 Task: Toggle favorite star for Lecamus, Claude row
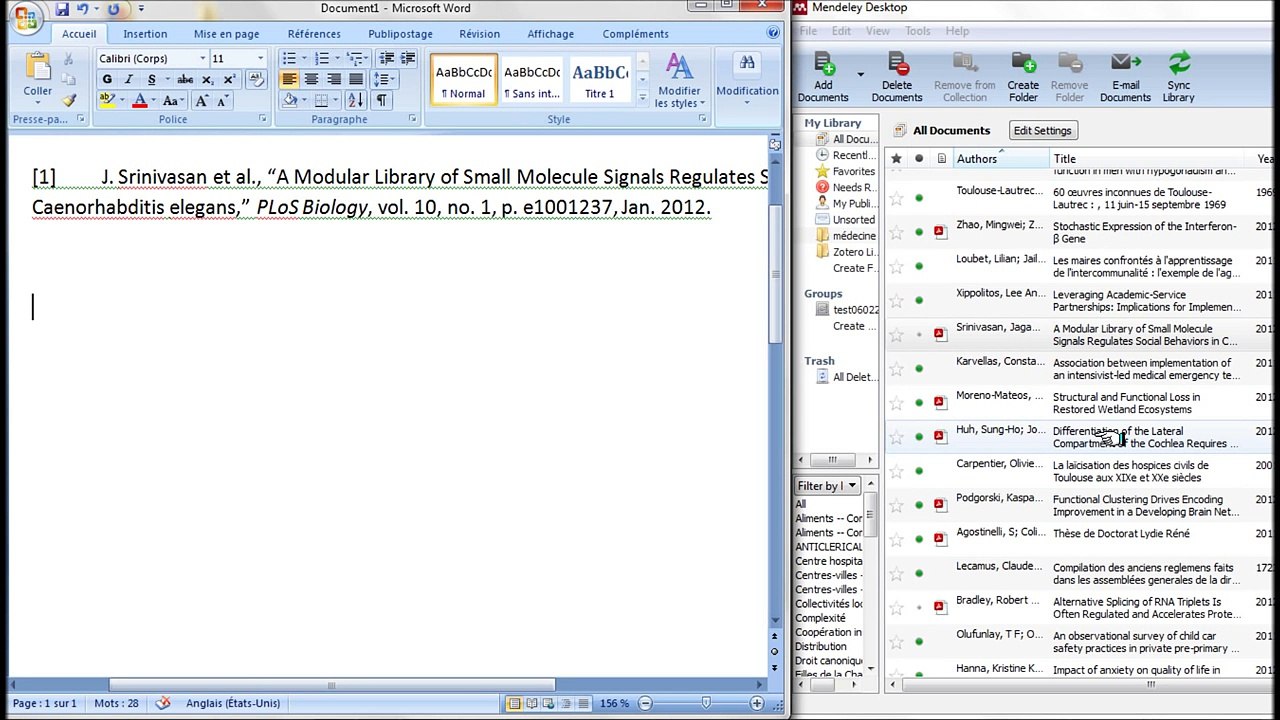click(896, 573)
